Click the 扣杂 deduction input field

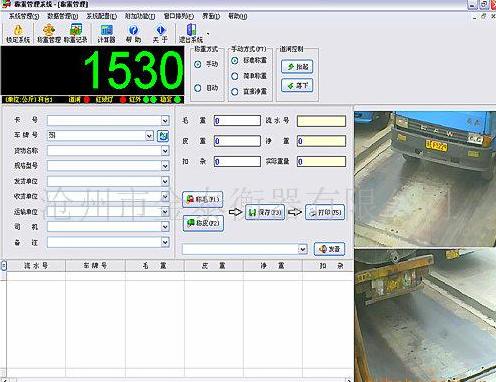coord(237,162)
